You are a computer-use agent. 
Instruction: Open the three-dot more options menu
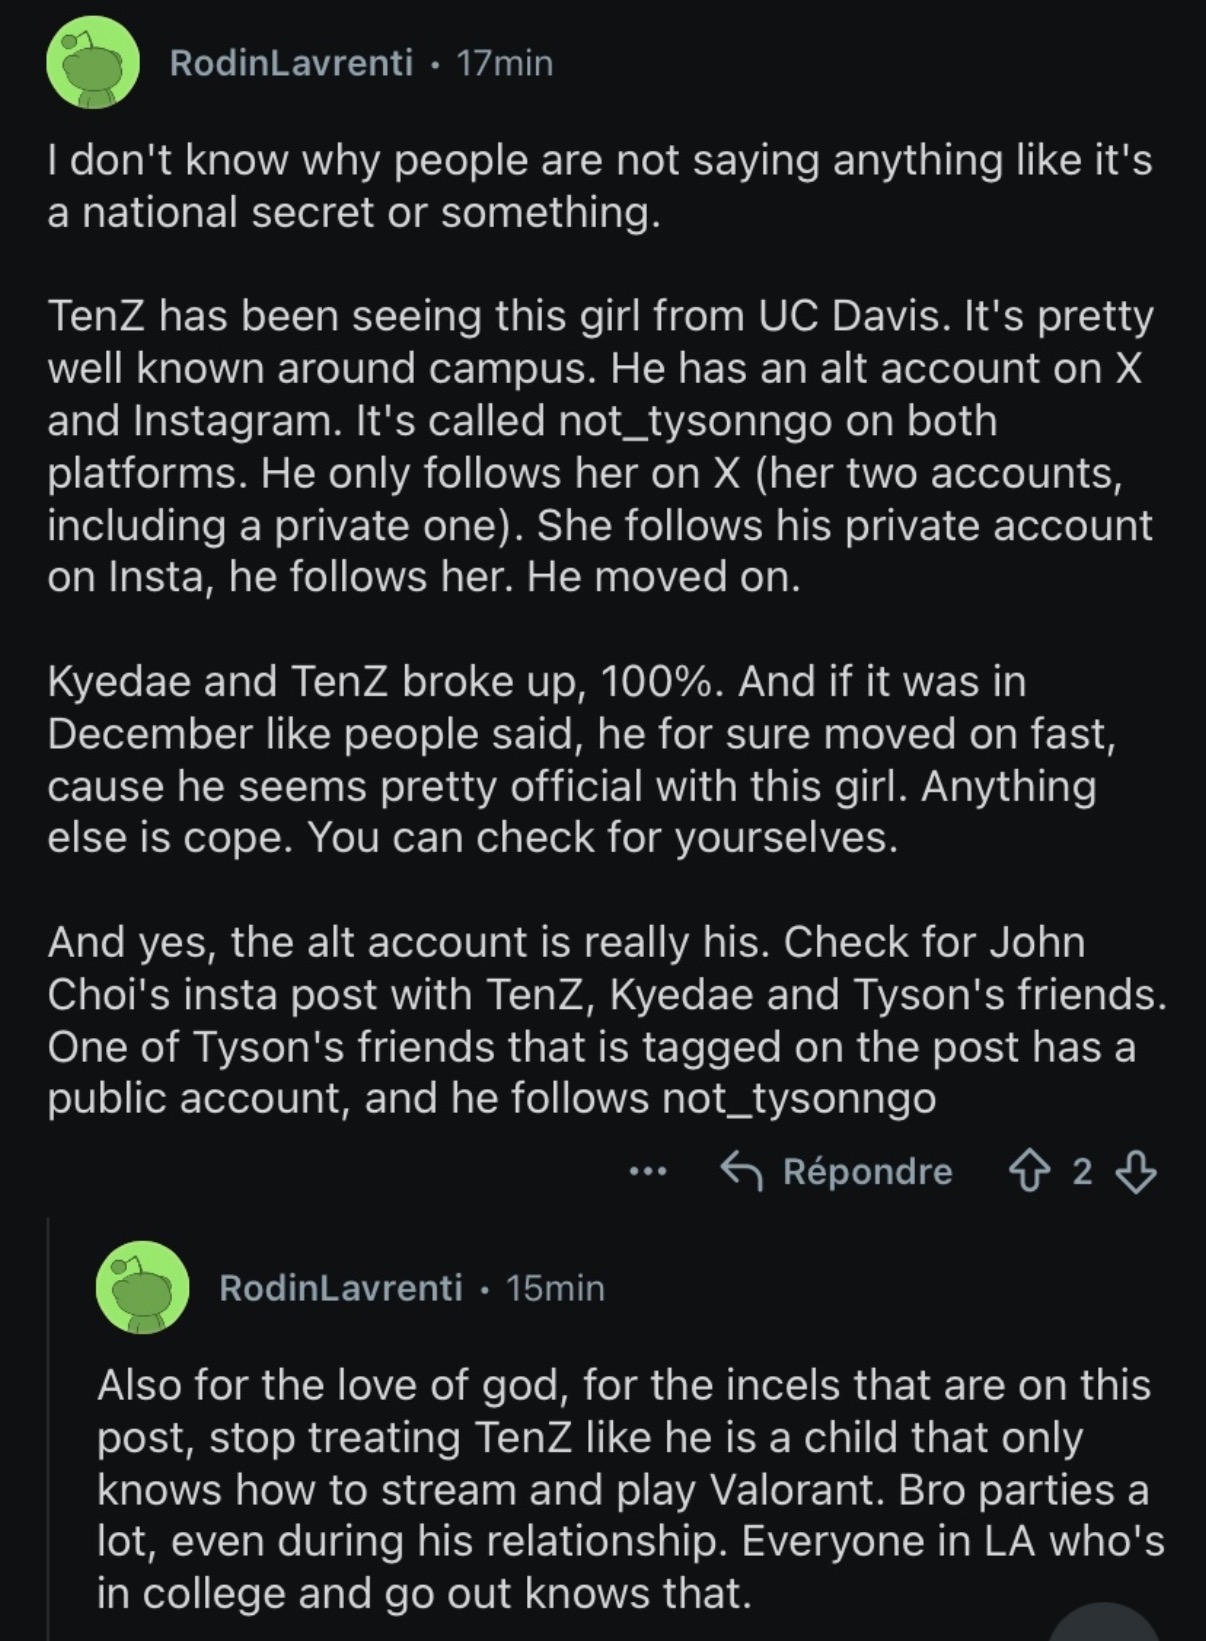647,1170
